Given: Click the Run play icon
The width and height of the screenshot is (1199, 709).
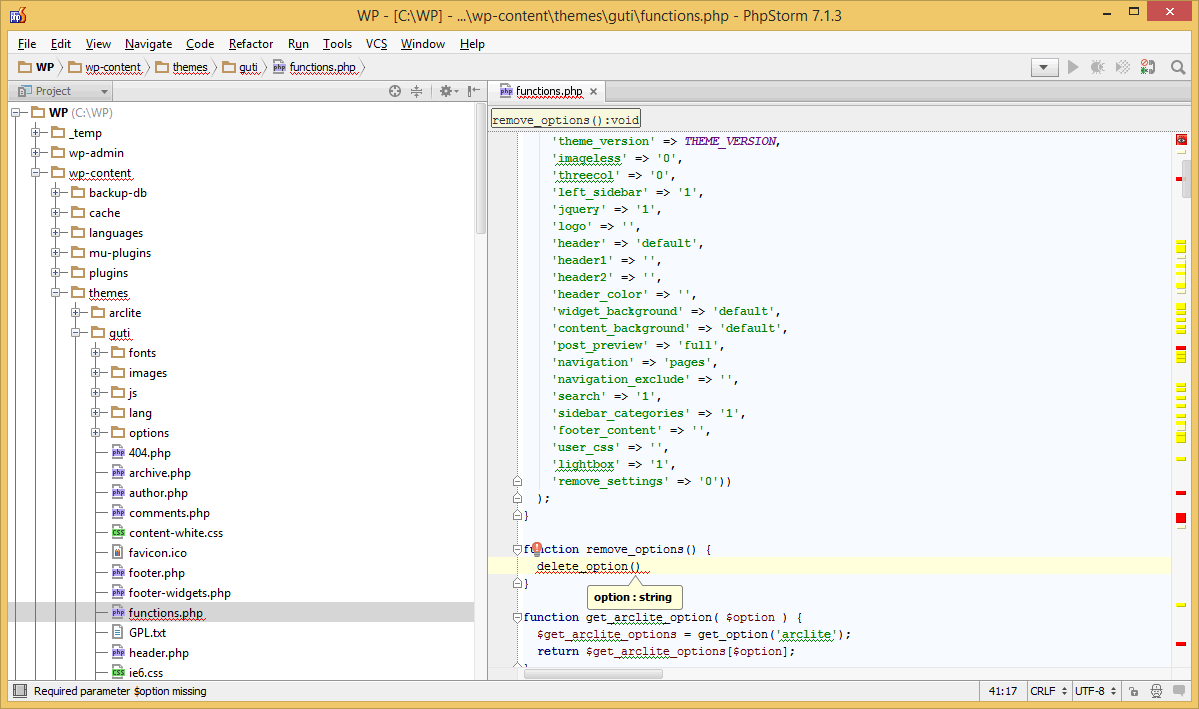Looking at the screenshot, I should tap(1072, 67).
